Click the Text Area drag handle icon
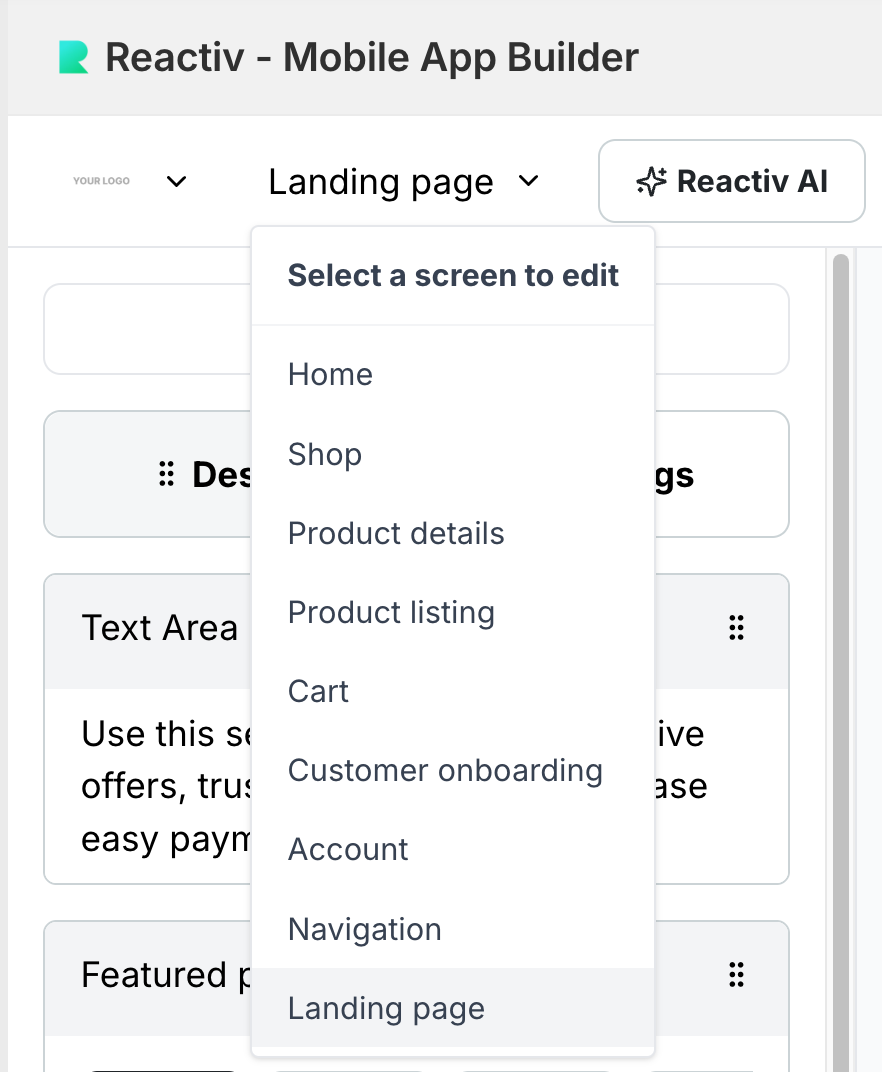Screen dimensions: 882x1072 [x=737, y=628]
